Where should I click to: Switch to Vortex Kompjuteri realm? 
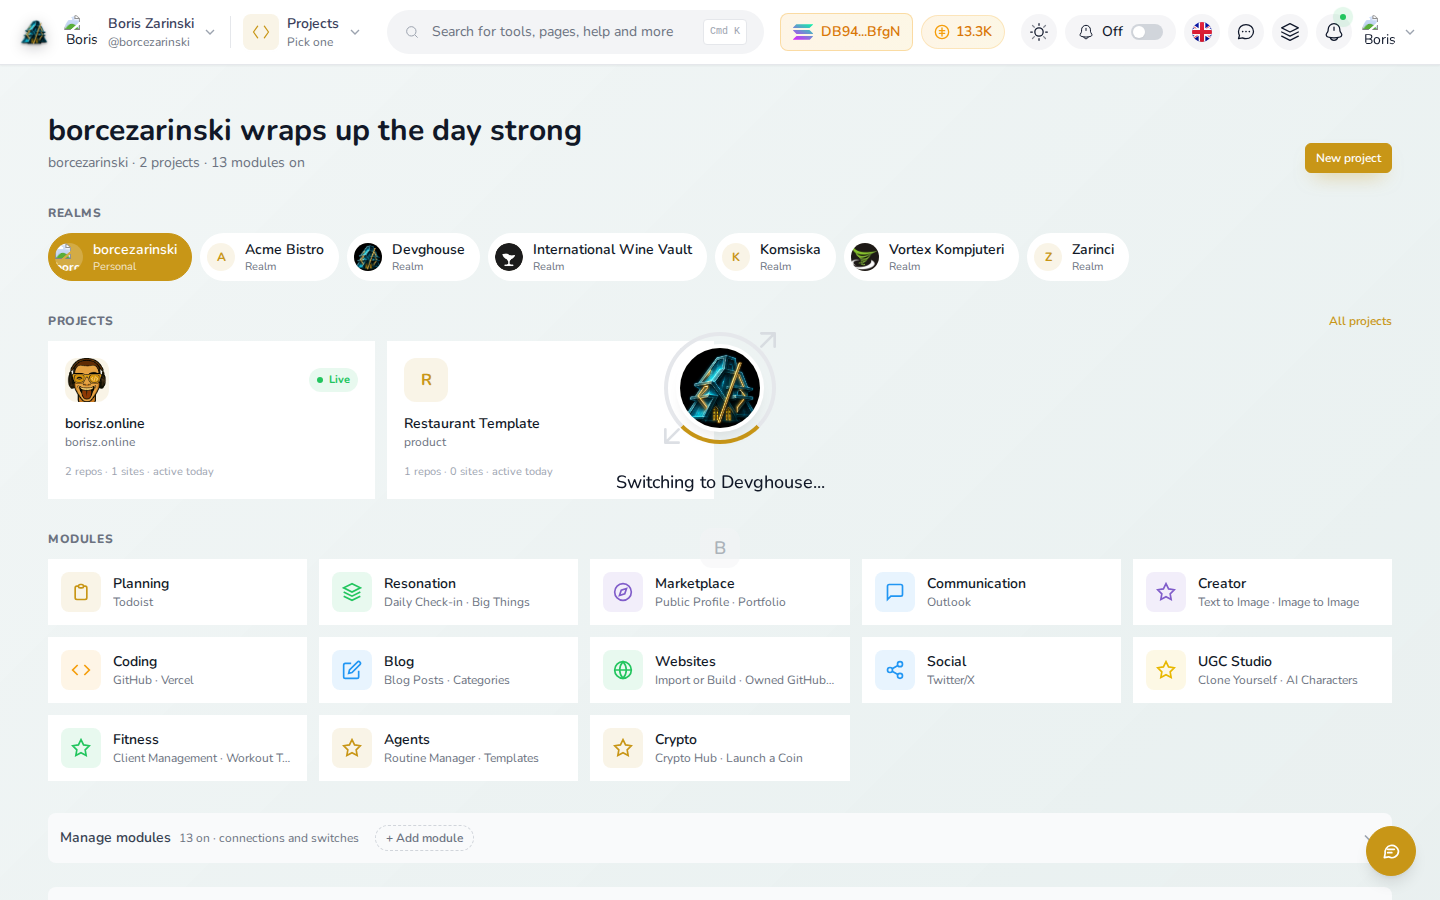coord(931,257)
